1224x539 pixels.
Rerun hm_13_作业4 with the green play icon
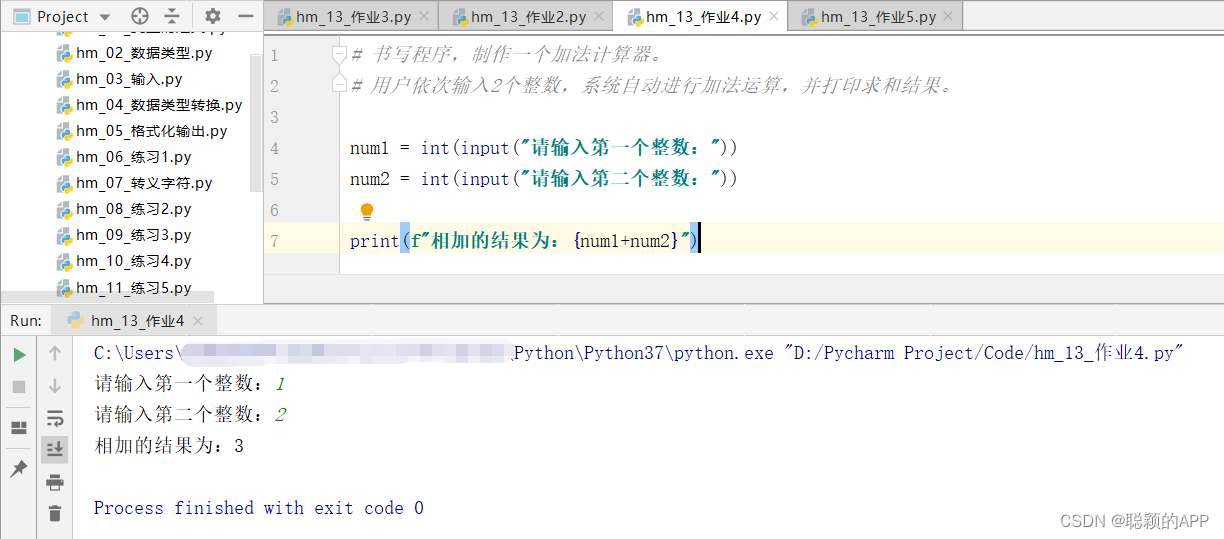tap(19, 354)
